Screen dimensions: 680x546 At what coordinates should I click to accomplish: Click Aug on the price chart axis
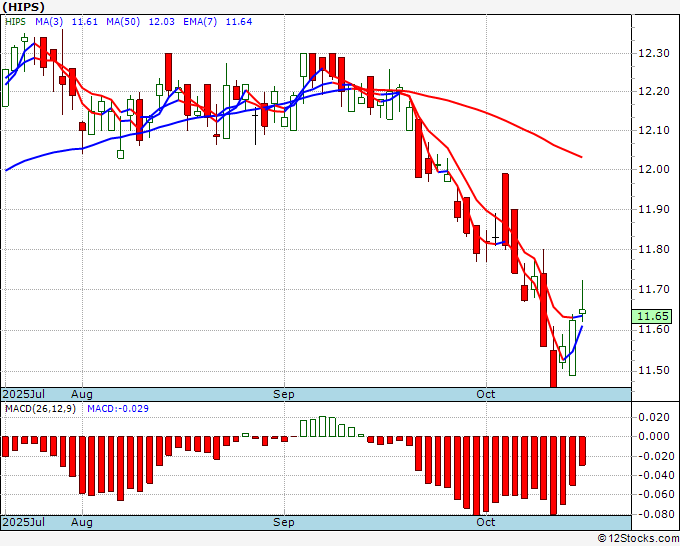[82, 394]
